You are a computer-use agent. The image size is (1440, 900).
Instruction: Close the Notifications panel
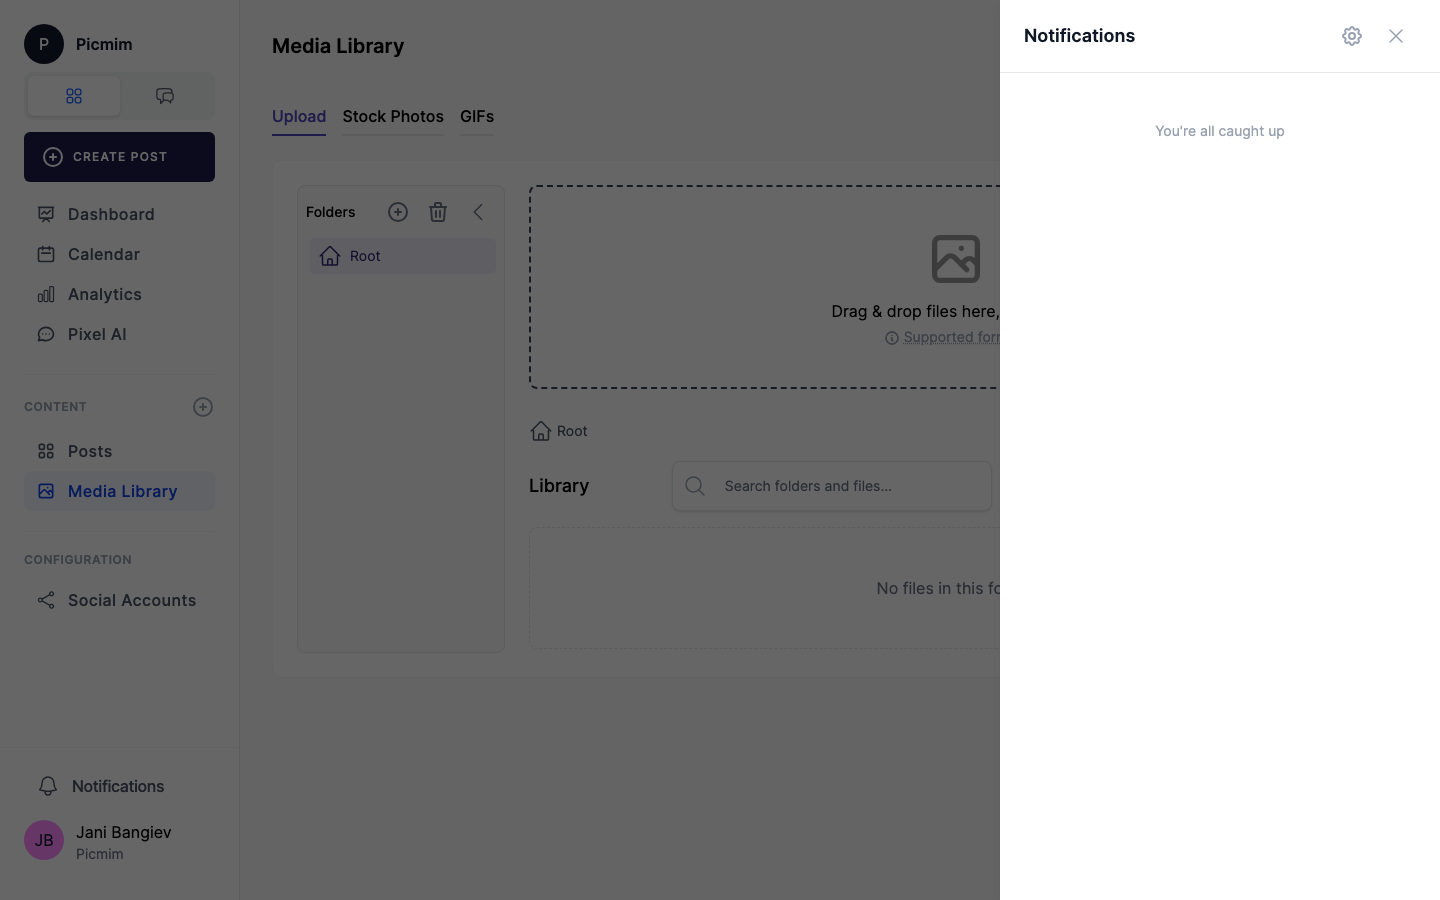(x=1395, y=36)
